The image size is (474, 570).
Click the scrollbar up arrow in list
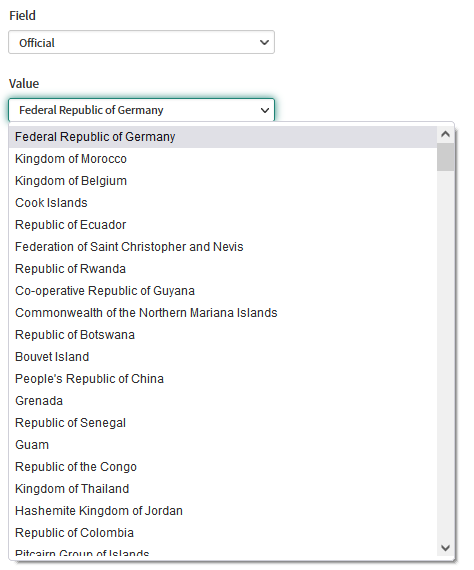pyautogui.click(x=445, y=135)
